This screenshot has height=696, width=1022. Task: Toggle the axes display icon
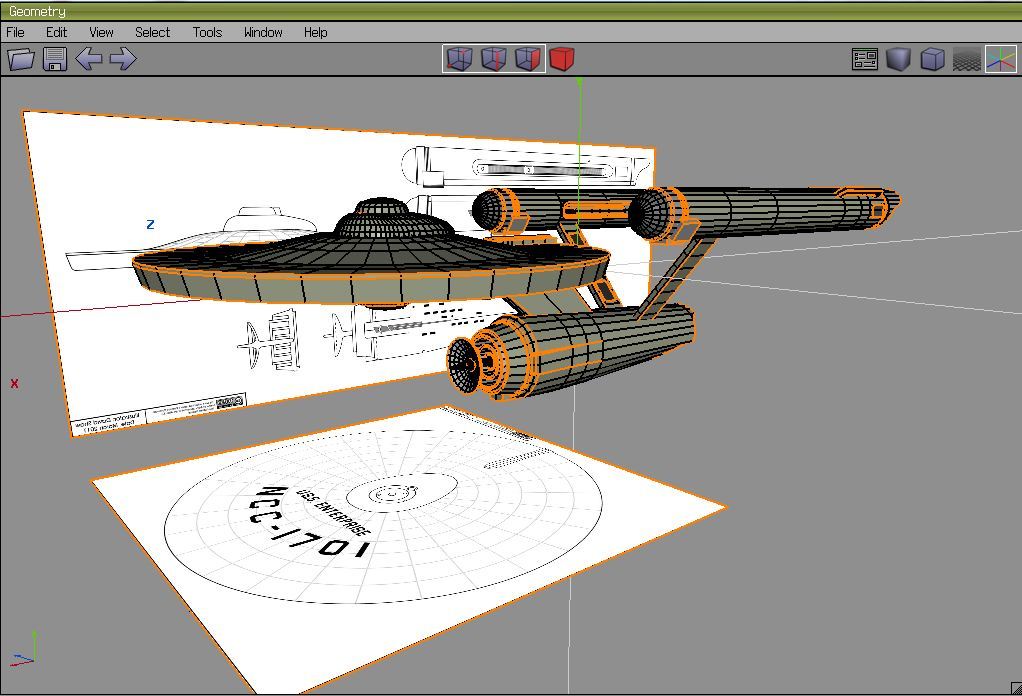pos(1000,59)
